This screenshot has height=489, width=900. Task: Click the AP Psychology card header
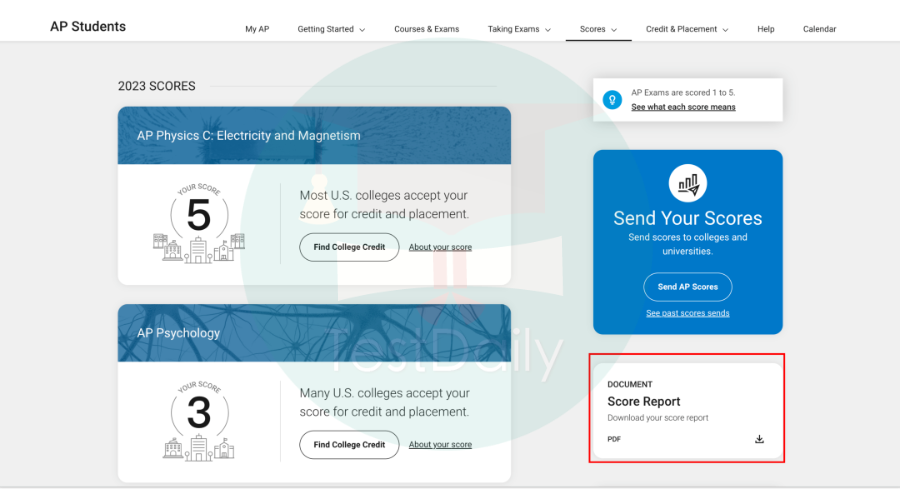314,333
